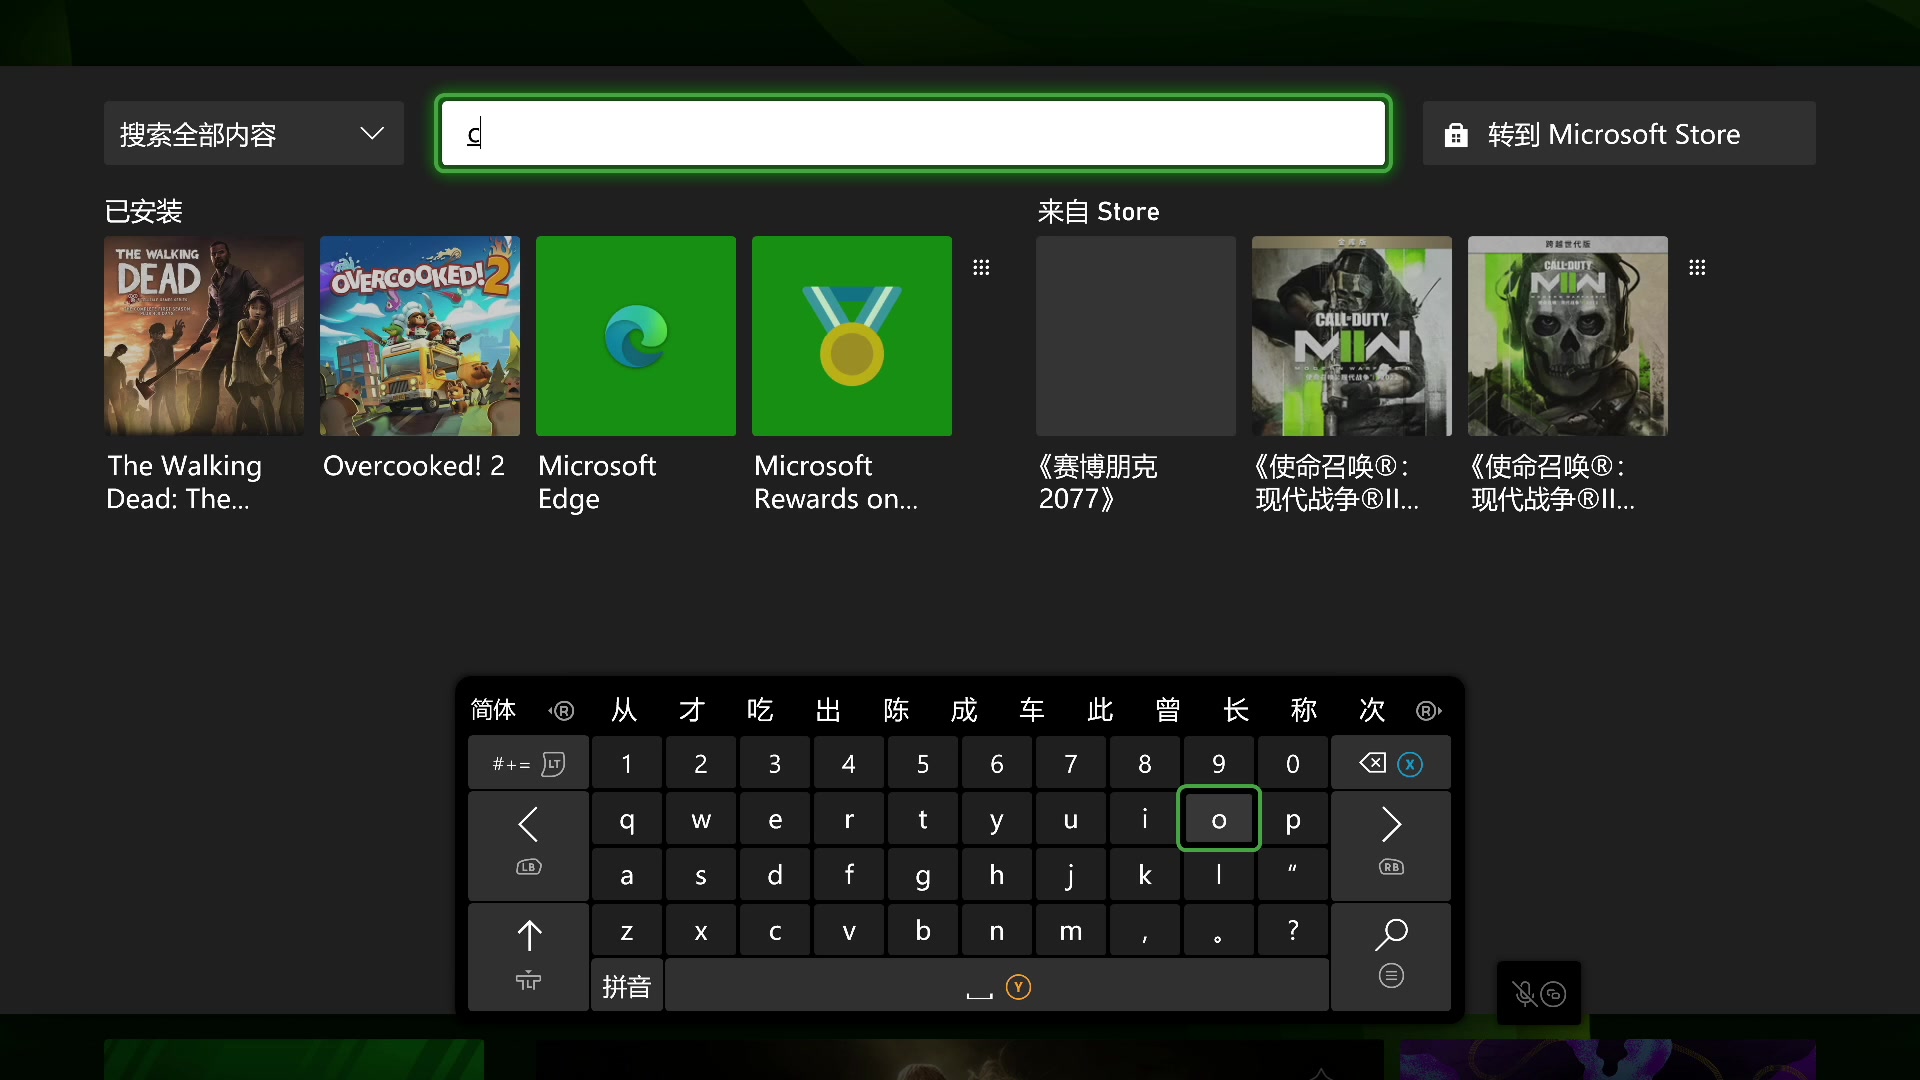This screenshot has height=1080, width=1920.
Task: Tap the space bar key
Action: pyautogui.click(x=997, y=986)
